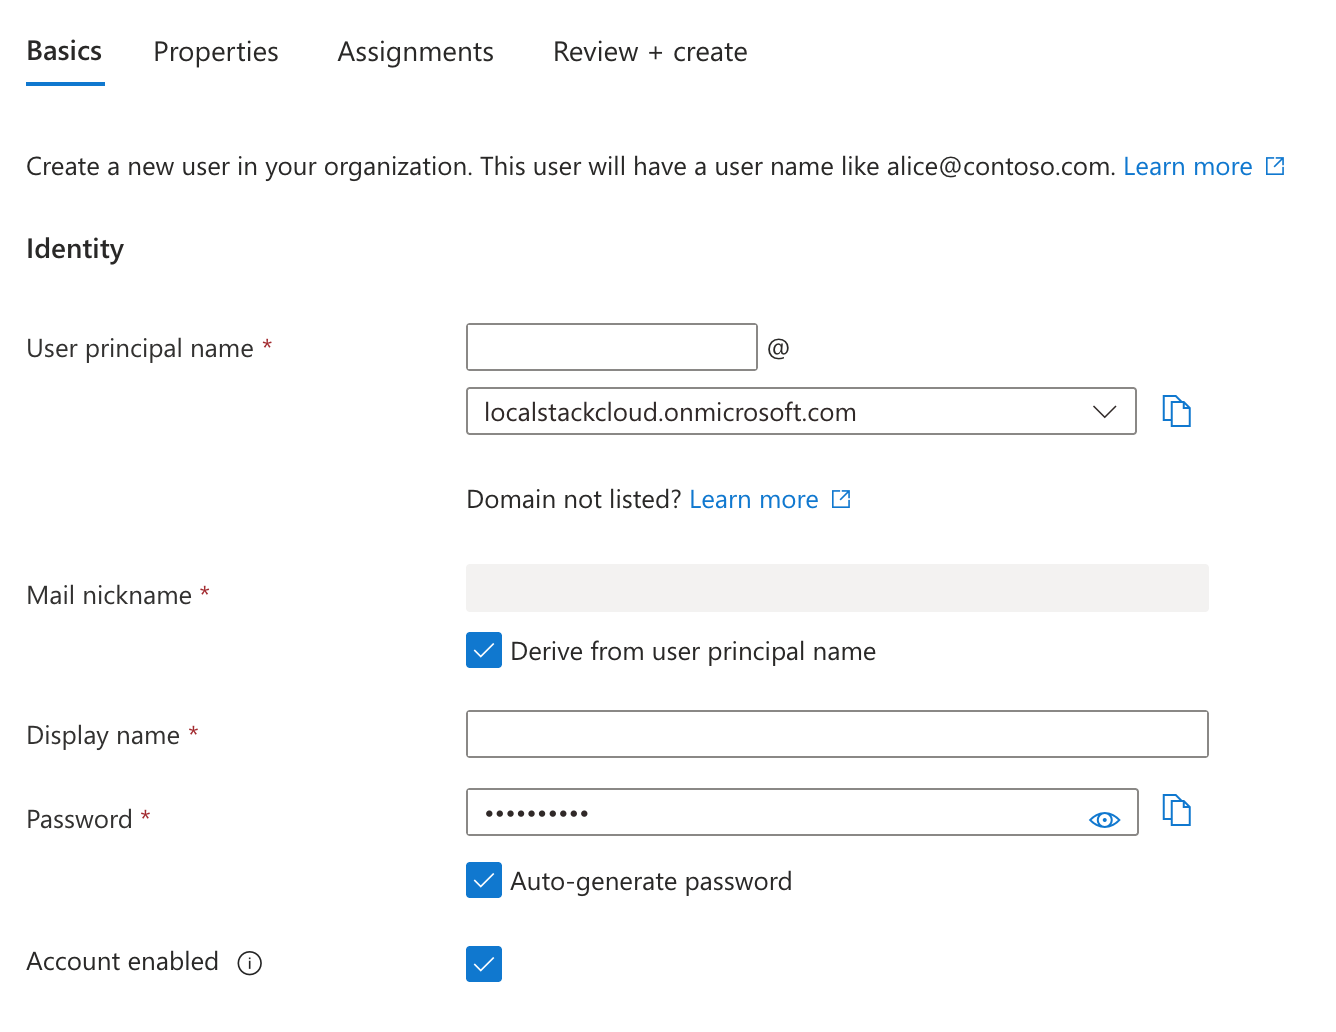Click the Display name text field

(x=837, y=734)
